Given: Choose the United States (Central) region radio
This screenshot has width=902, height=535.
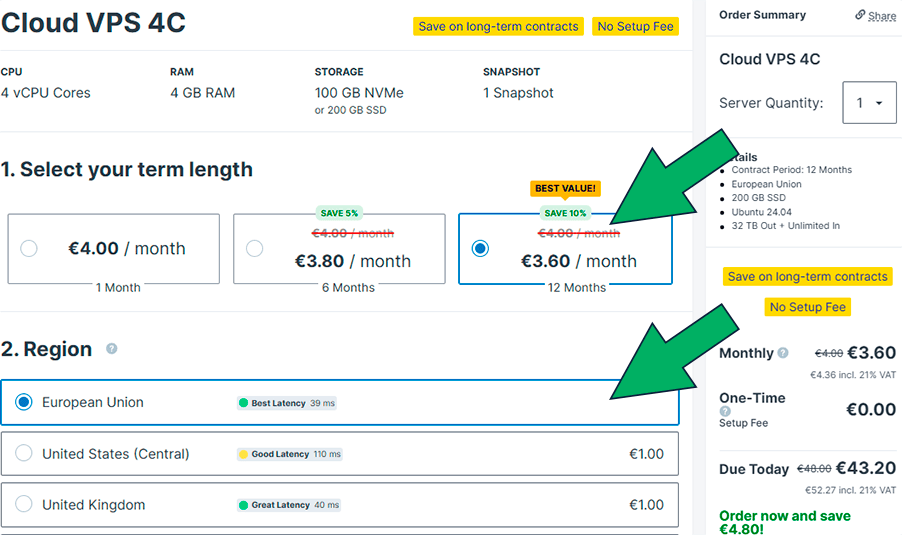Looking at the screenshot, I should 24,454.
